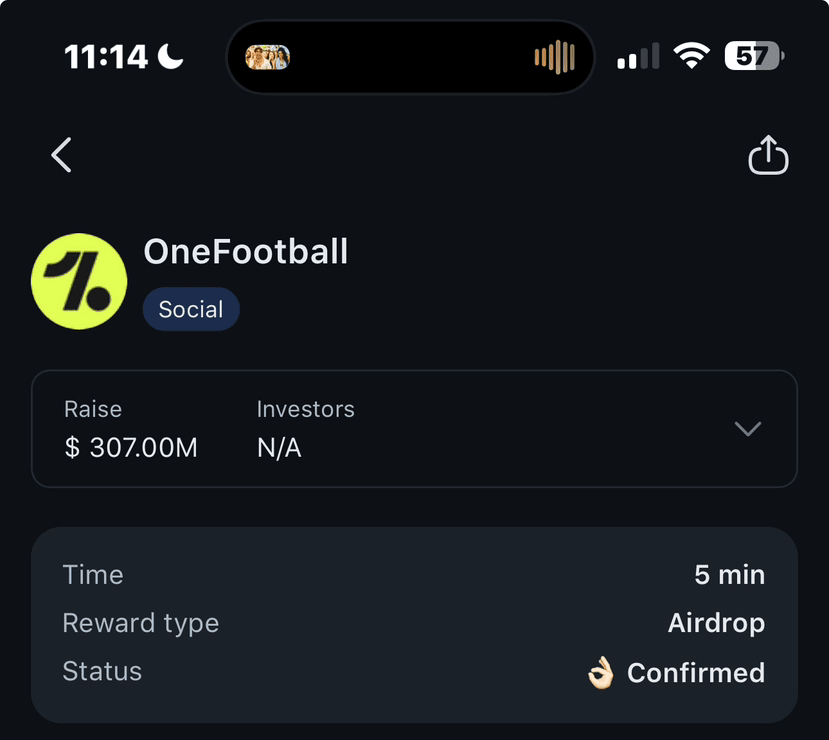The width and height of the screenshot is (829, 740).
Task: Tap the OneFootball yellow logo
Action: [79, 281]
